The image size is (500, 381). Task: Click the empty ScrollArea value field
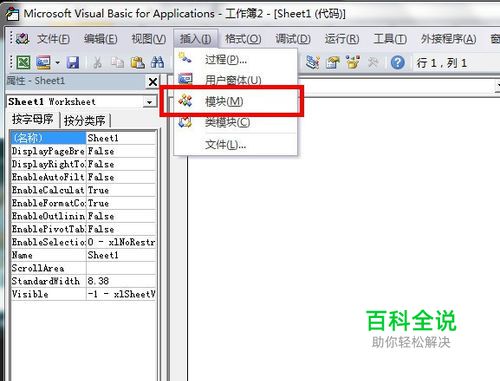pos(121,268)
